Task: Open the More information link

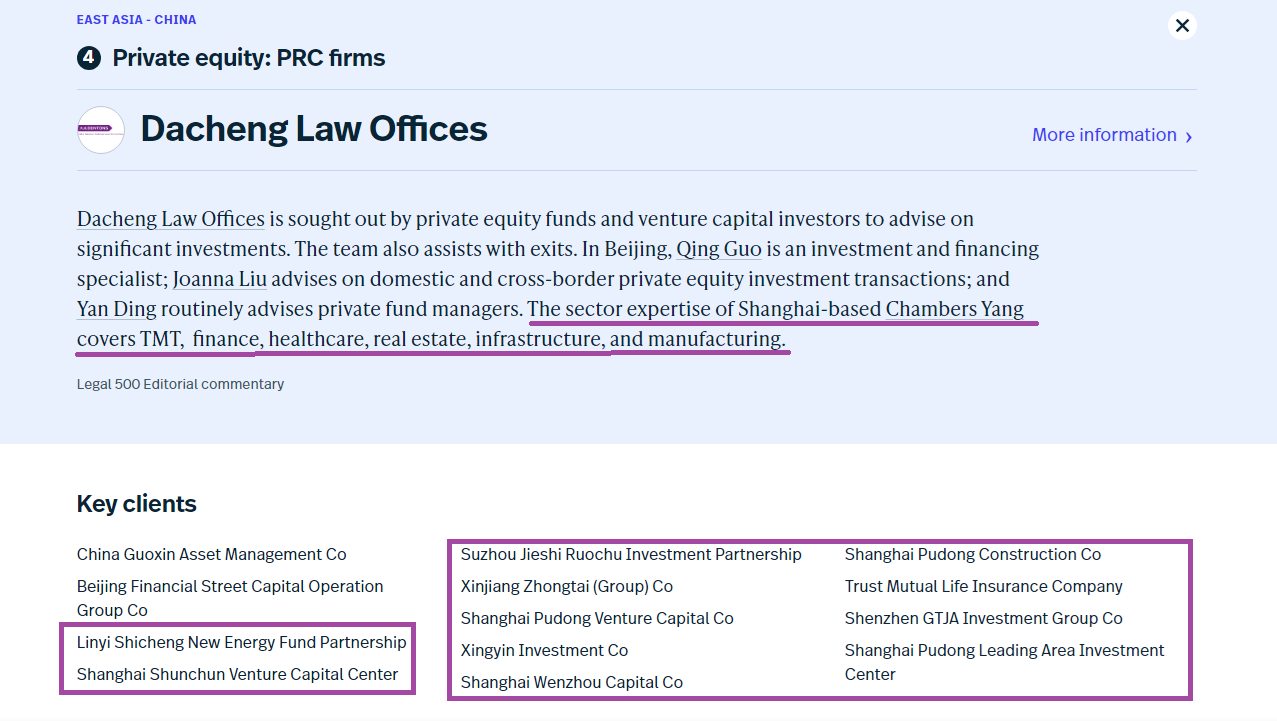Action: pos(1104,135)
